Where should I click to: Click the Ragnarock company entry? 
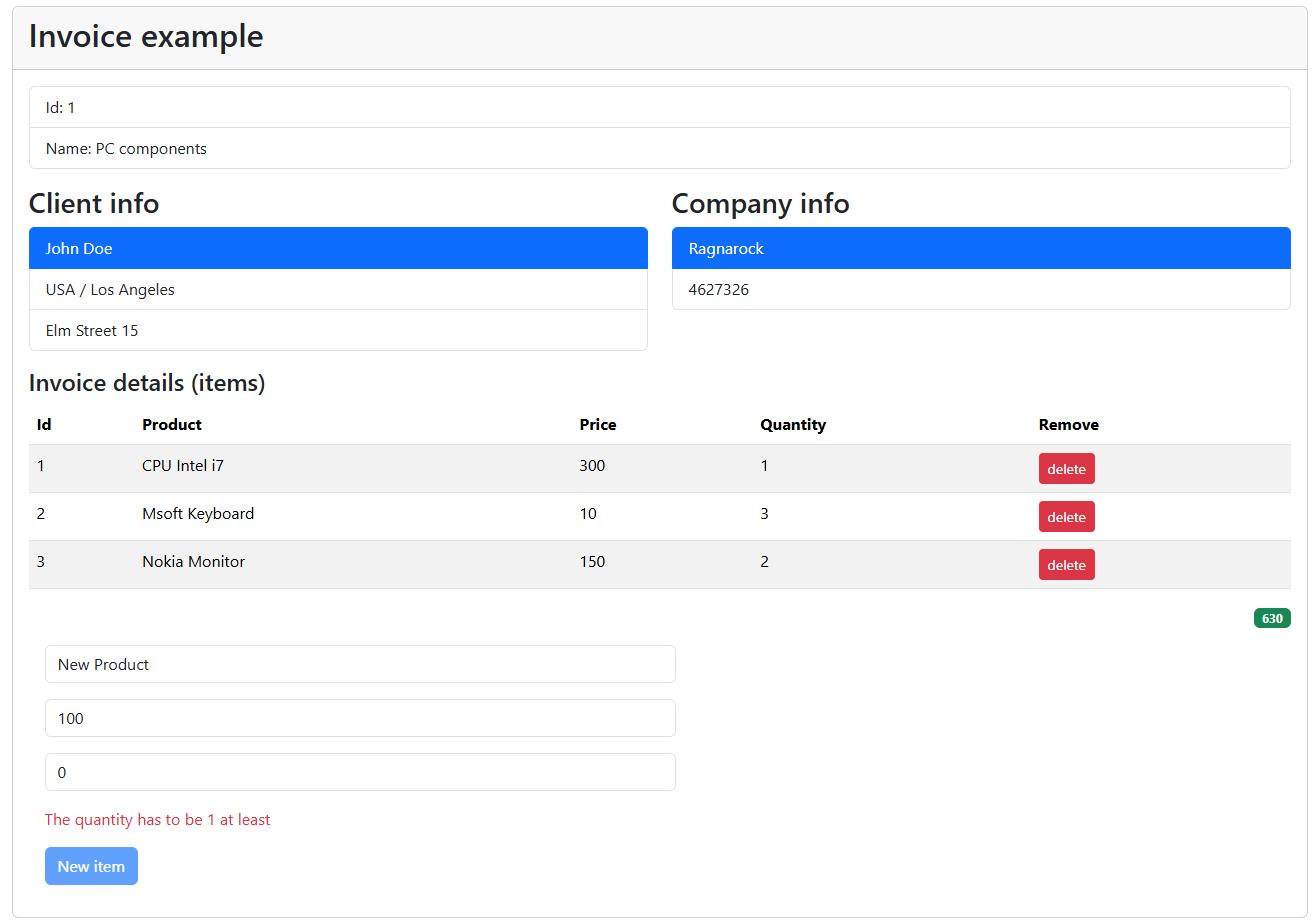[980, 248]
